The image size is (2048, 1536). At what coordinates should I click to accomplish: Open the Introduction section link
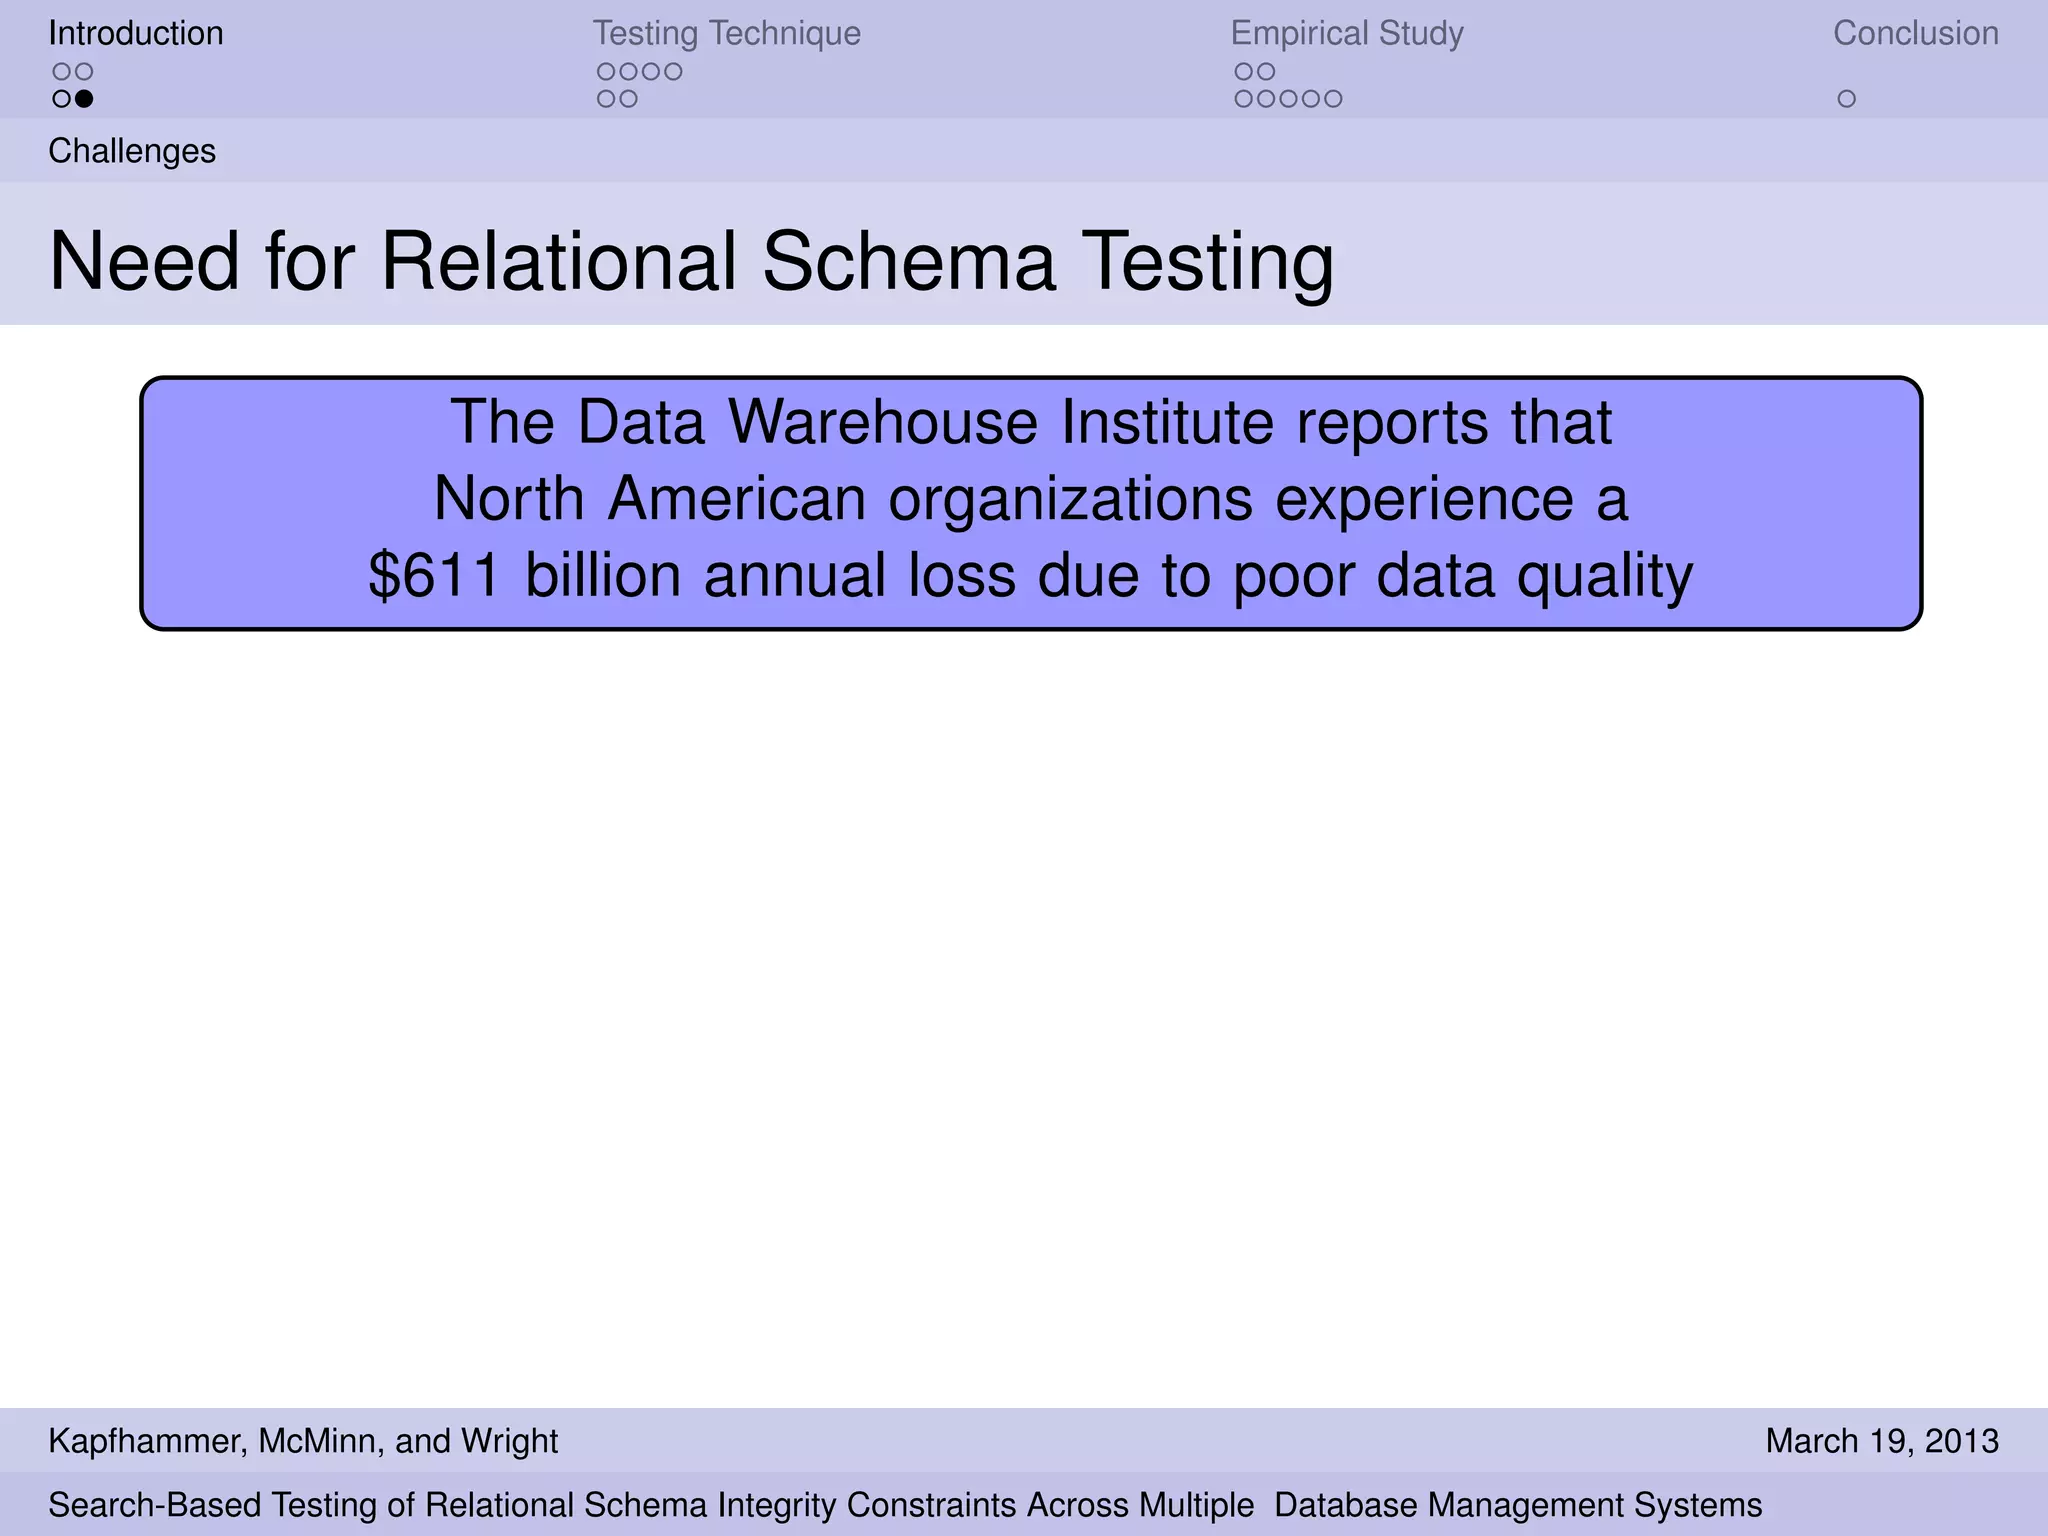[x=136, y=33]
